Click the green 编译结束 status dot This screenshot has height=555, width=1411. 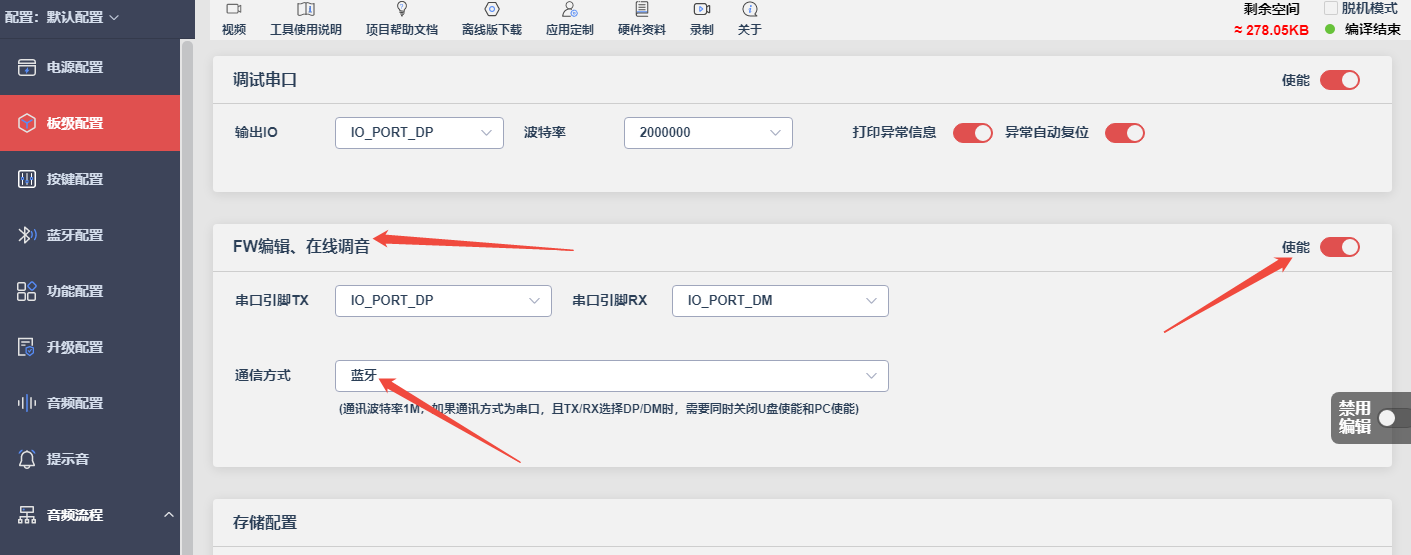click(x=1330, y=29)
